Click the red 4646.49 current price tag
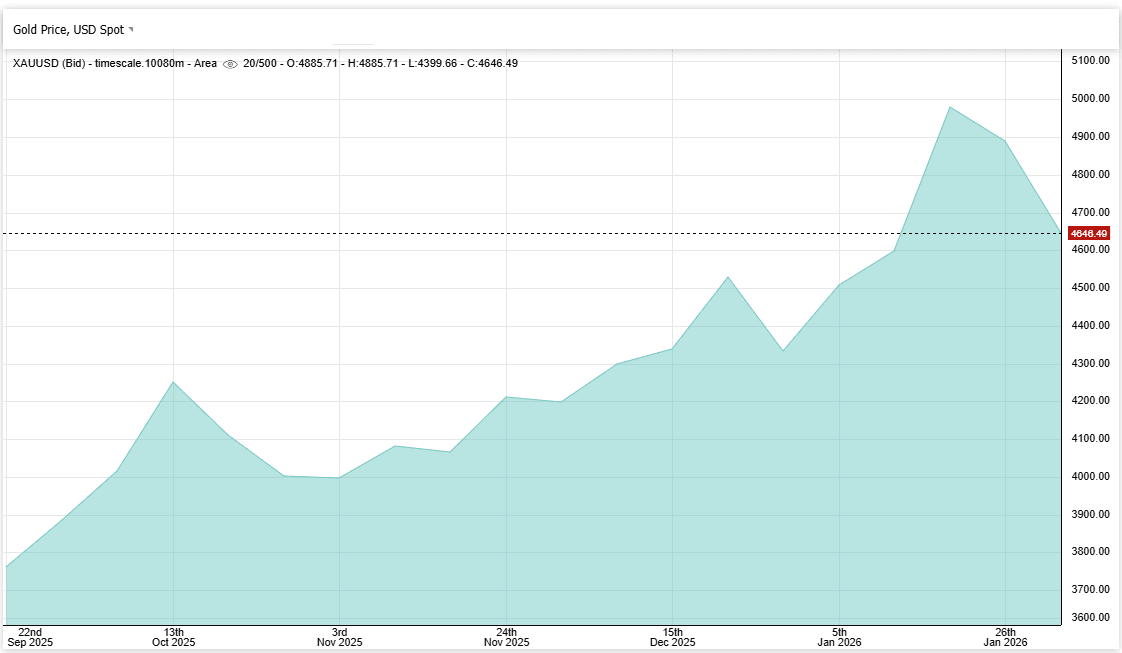Image resolution: width=1122 pixels, height=653 pixels. pyautogui.click(x=1088, y=233)
